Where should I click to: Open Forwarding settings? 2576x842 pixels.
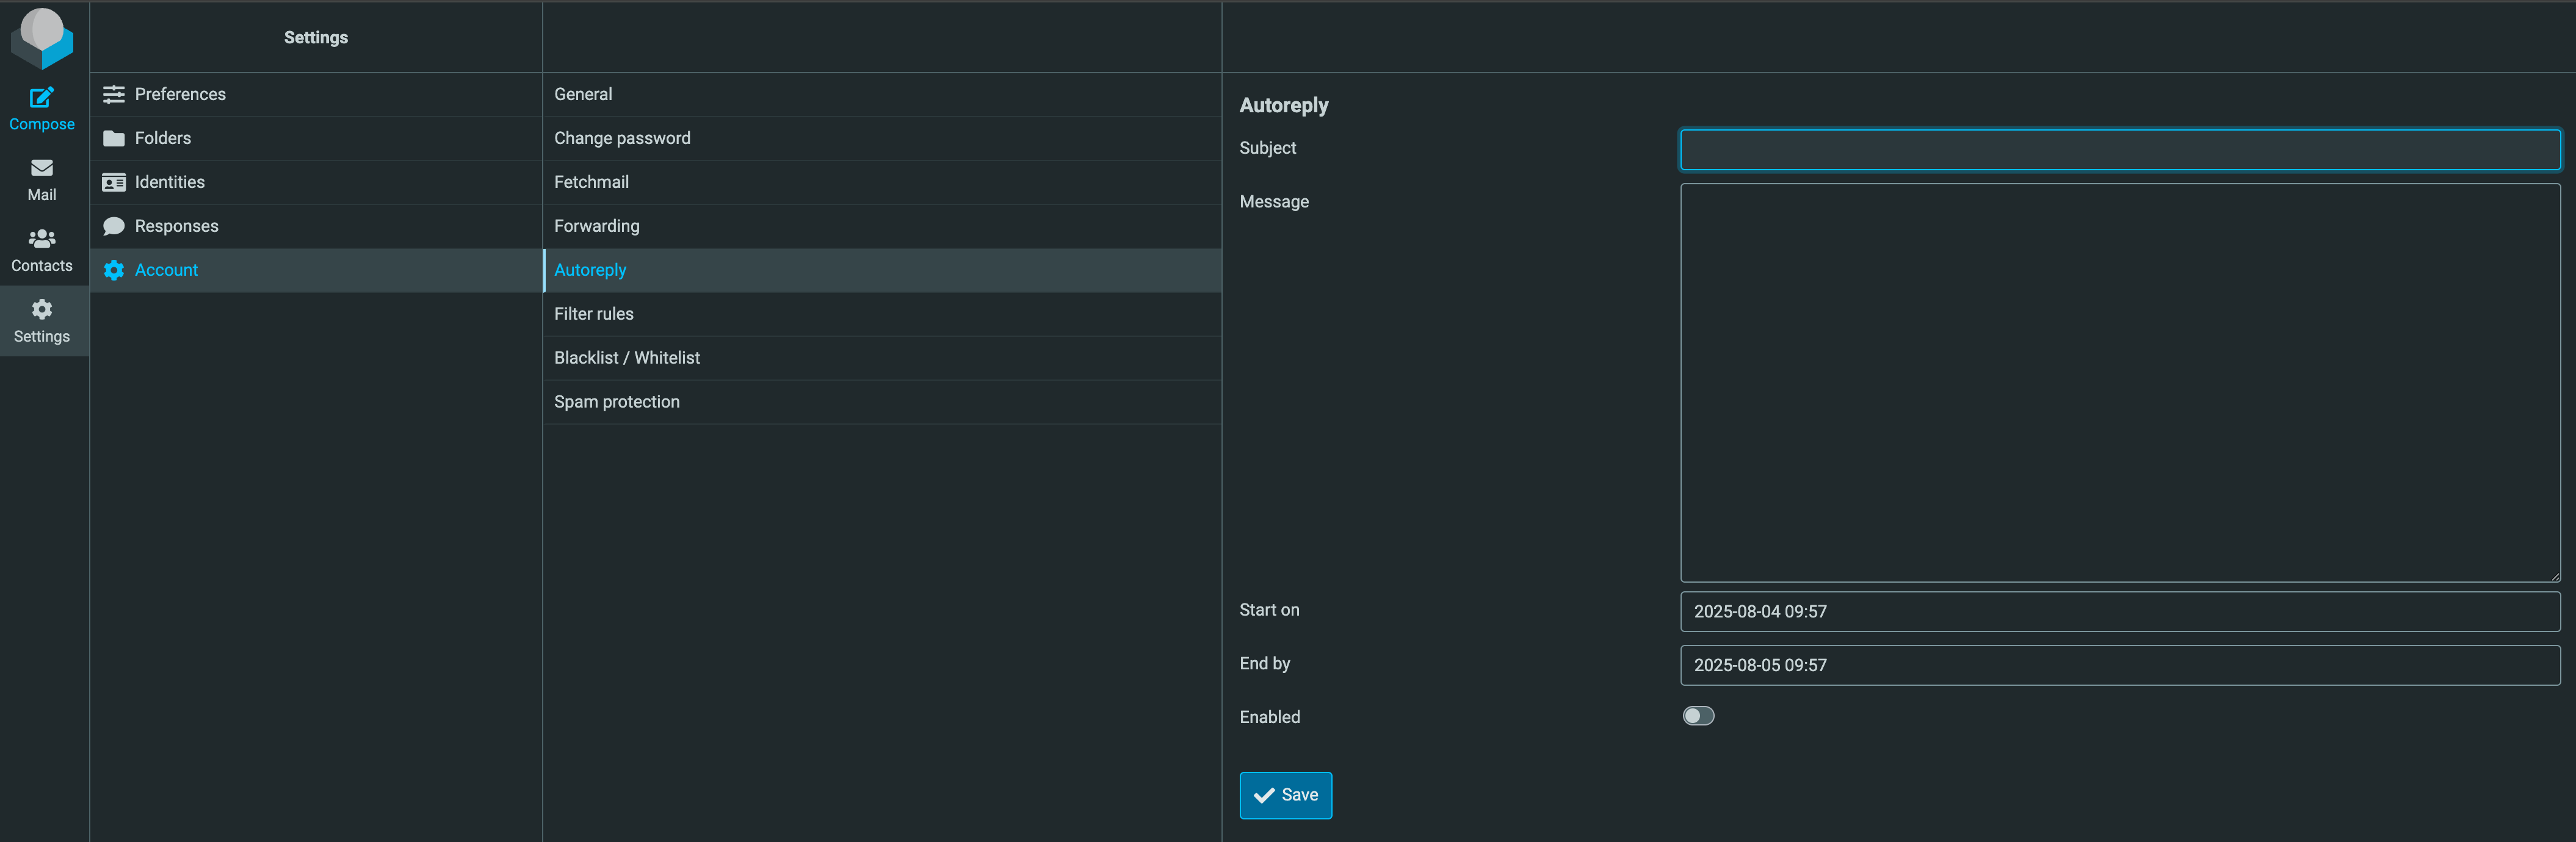(596, 226)
